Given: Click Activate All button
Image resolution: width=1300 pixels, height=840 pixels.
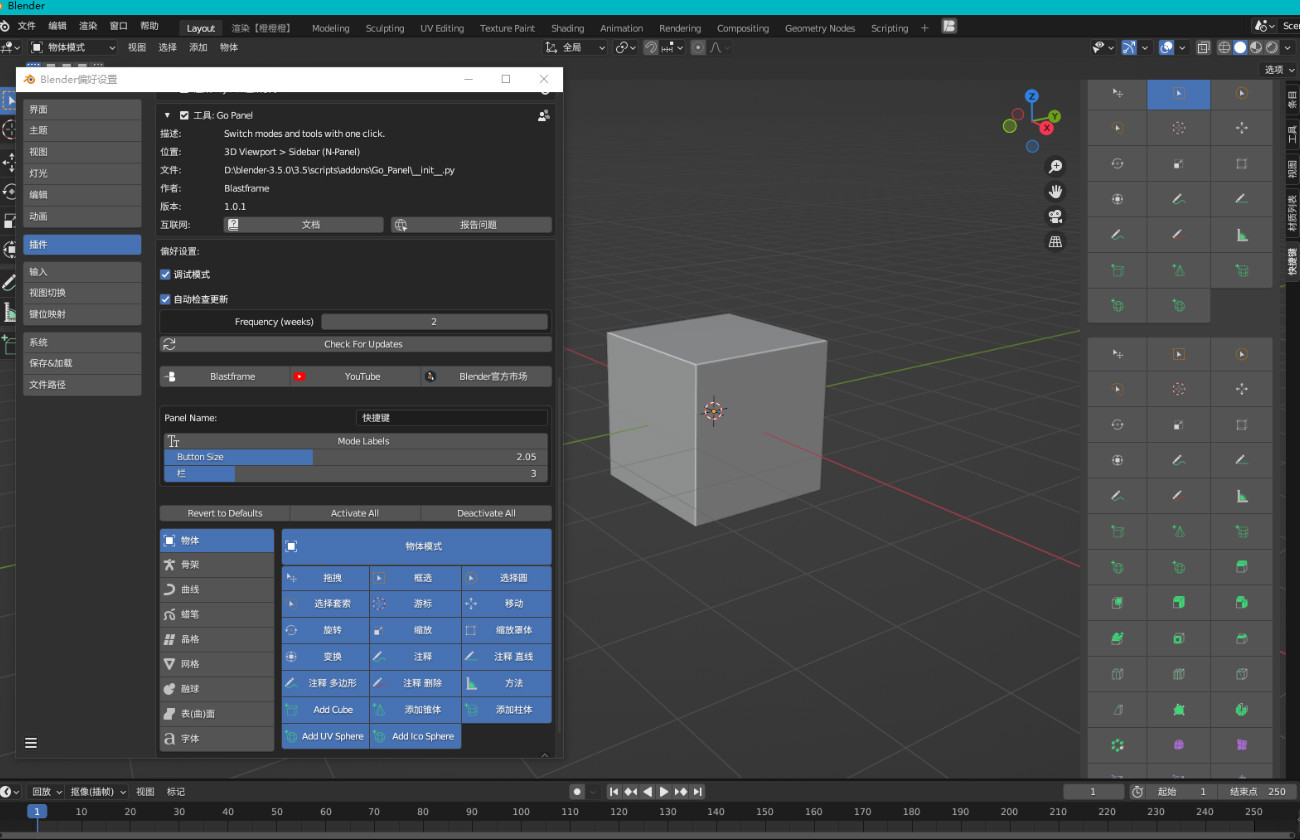Looking at the screenshot, I should point(355,513).
